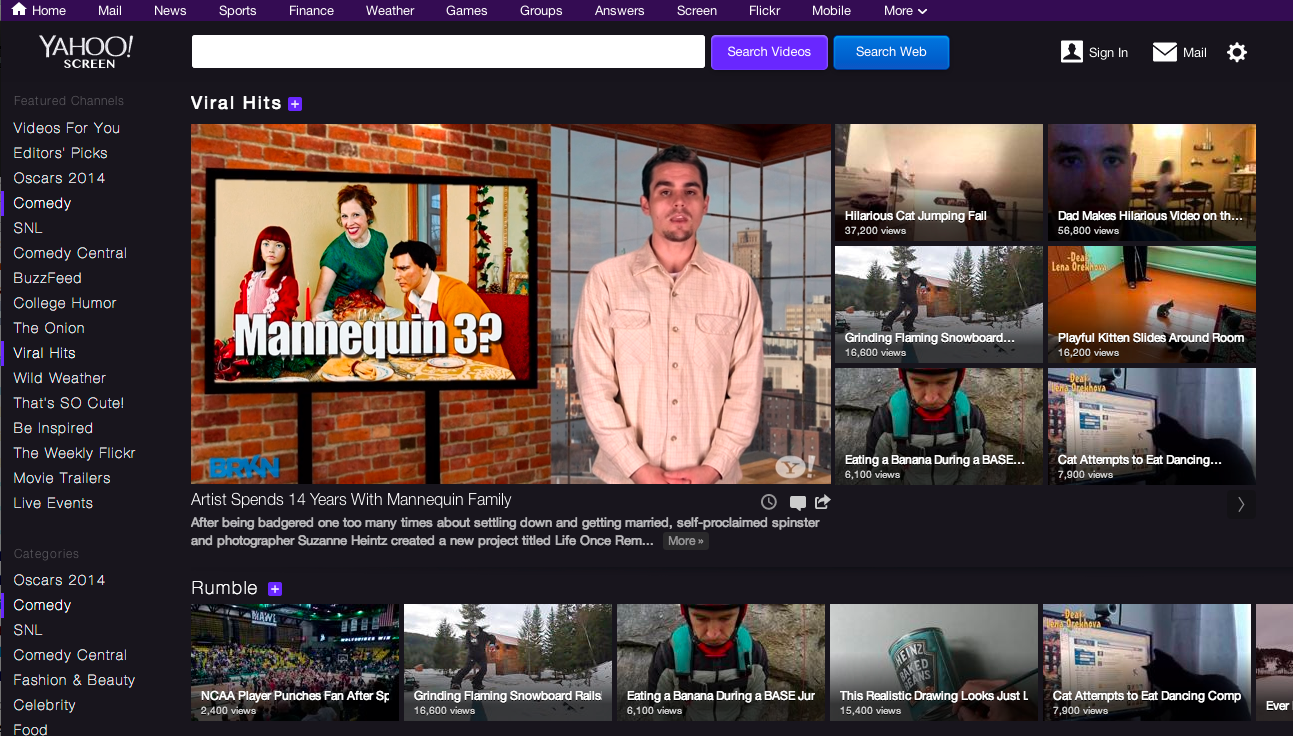Open Games in the top navigation
The height and width of the screenshot is (736, 1293).
coord(467,11)
